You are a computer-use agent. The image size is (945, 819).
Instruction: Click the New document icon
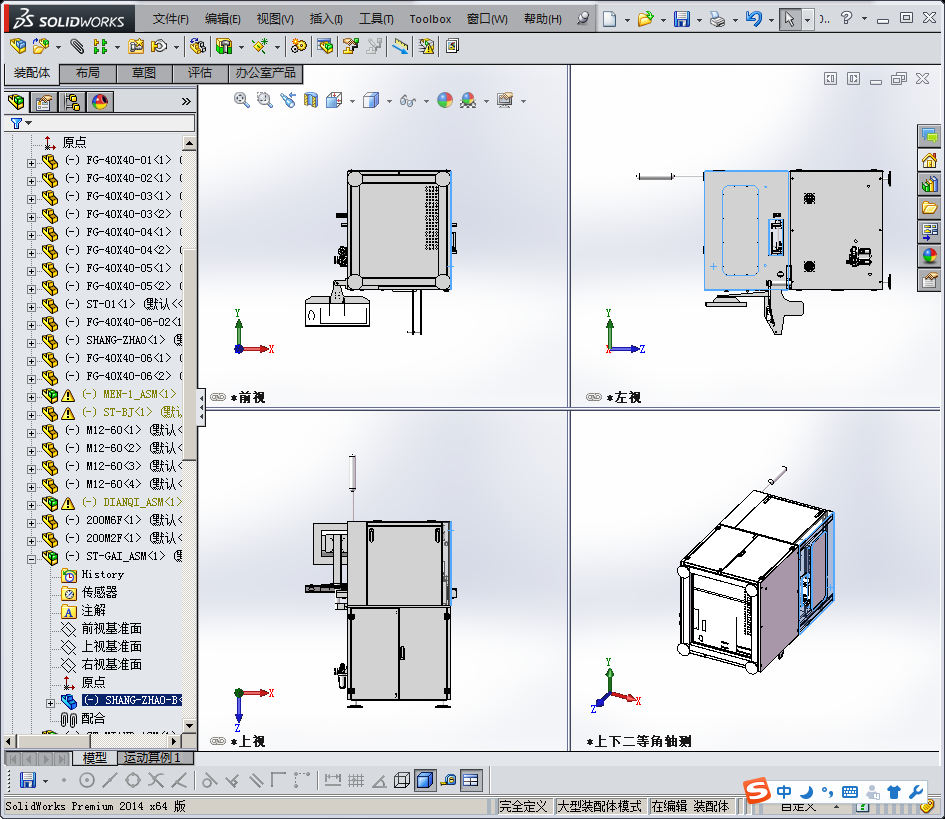tap(609, 19)
